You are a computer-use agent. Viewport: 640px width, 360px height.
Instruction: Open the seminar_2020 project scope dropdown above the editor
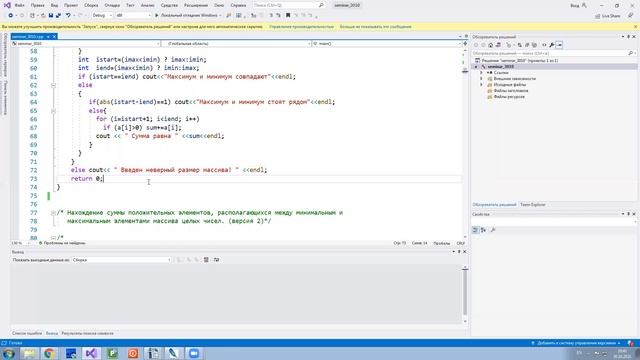86,43
